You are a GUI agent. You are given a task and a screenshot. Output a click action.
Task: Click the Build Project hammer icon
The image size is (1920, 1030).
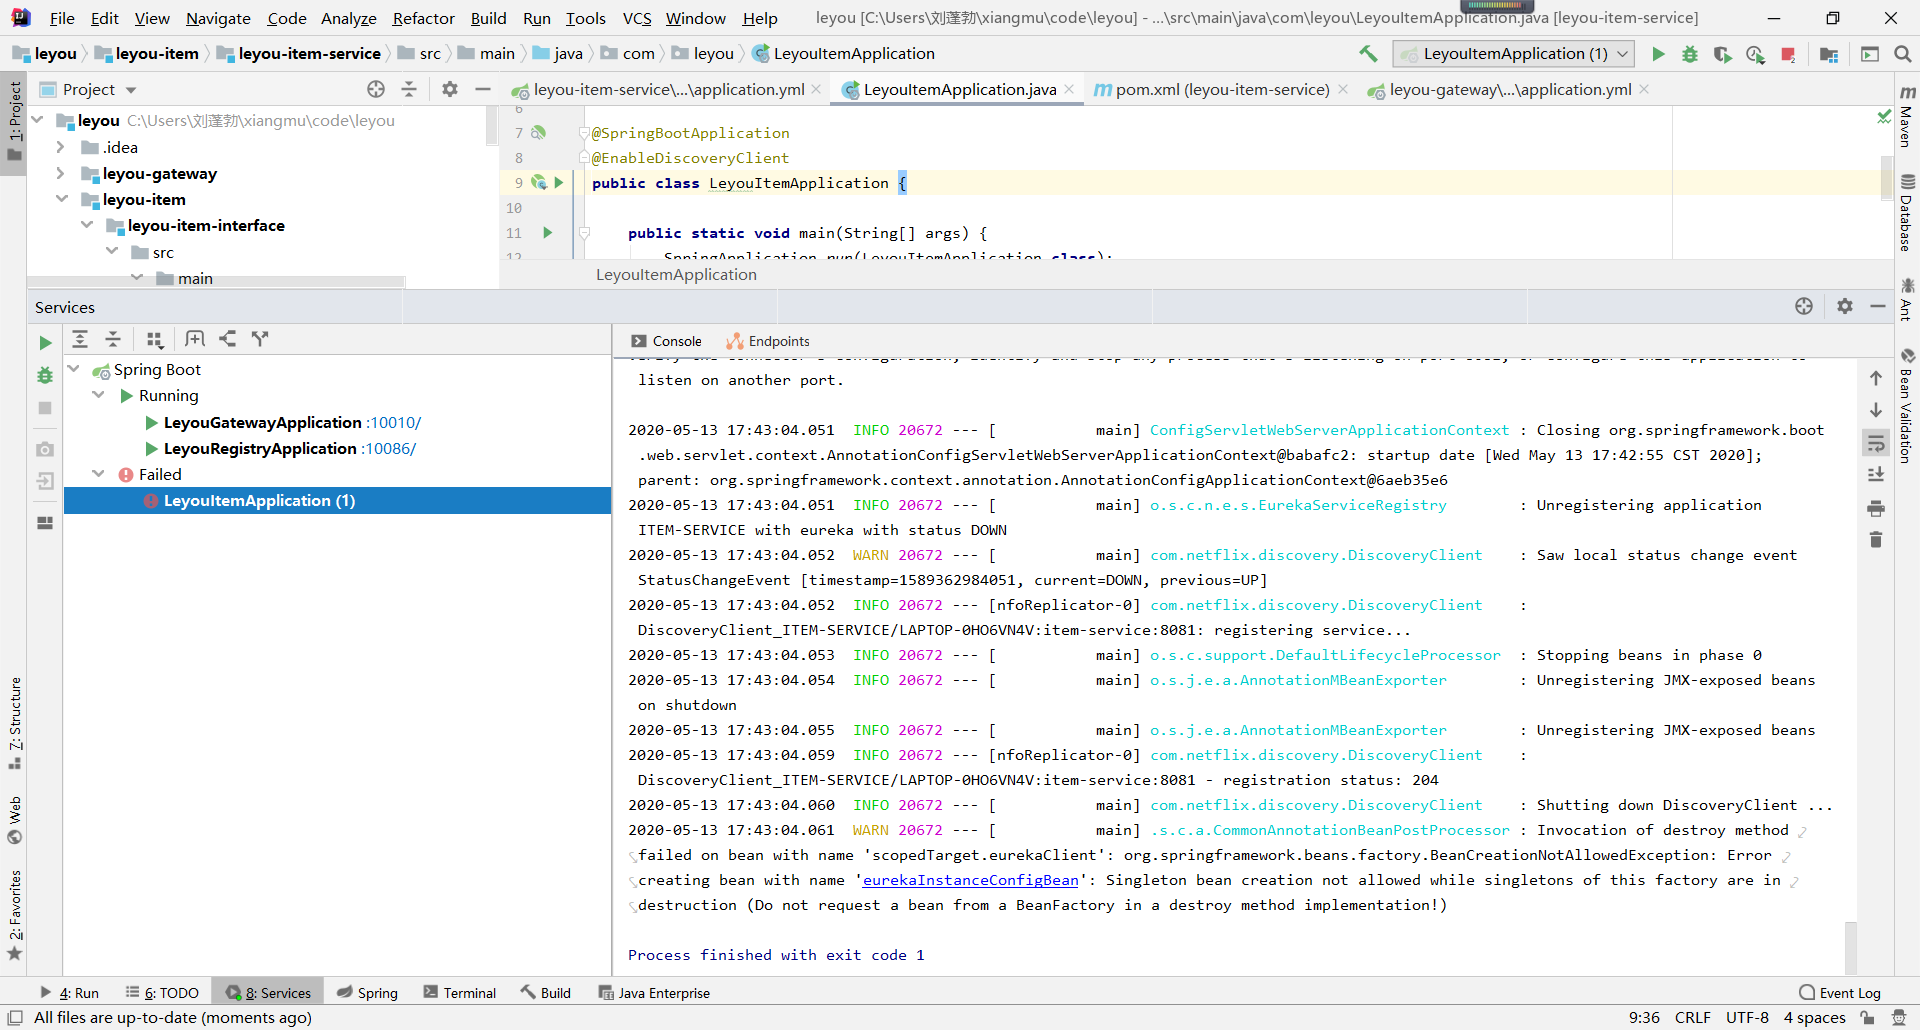pyautogui.click(x=1368, y=54)
